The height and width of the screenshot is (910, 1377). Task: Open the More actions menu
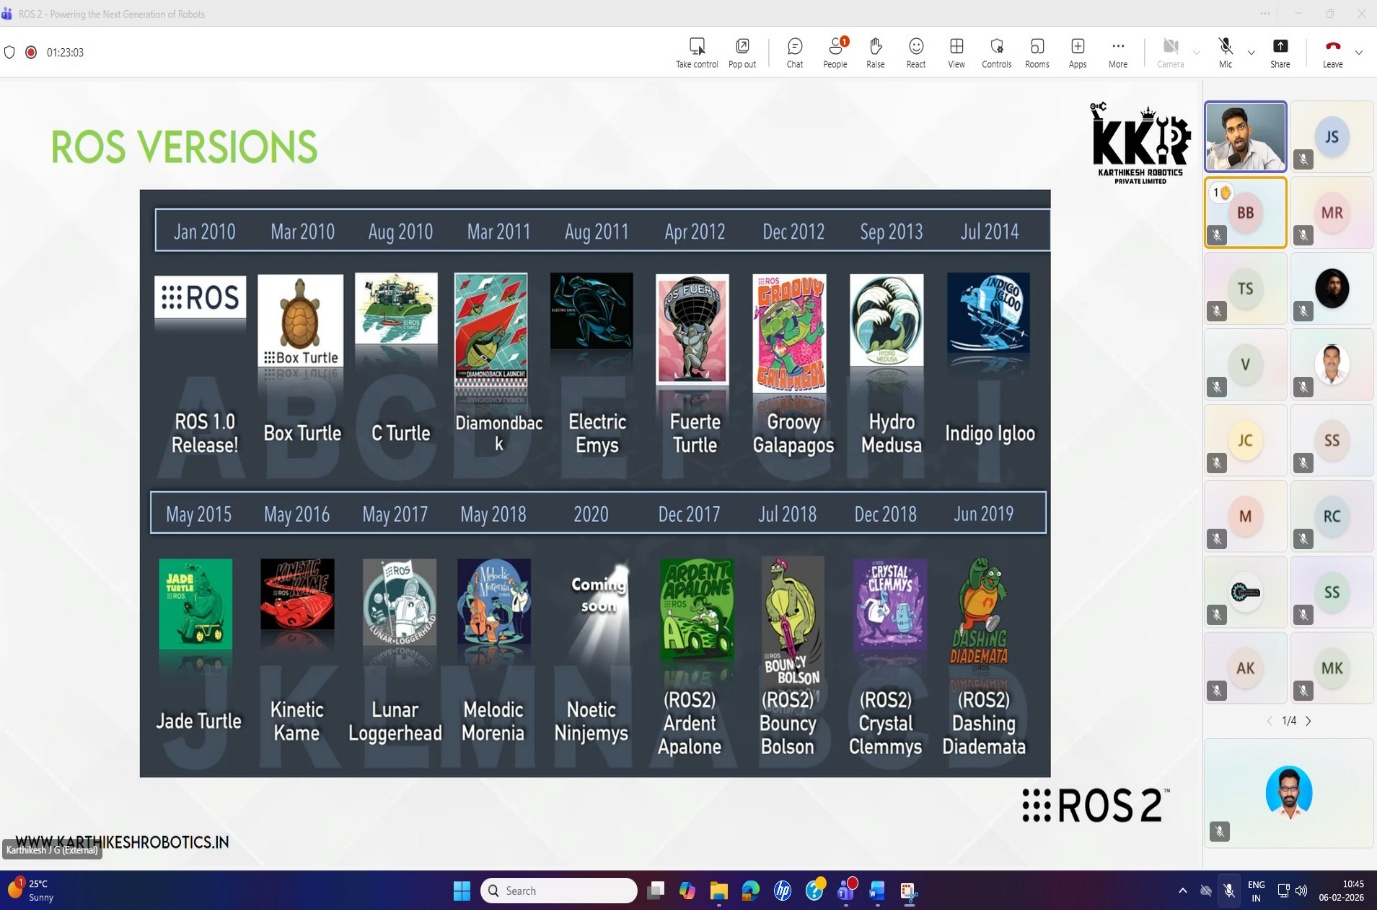point(1117,52)
